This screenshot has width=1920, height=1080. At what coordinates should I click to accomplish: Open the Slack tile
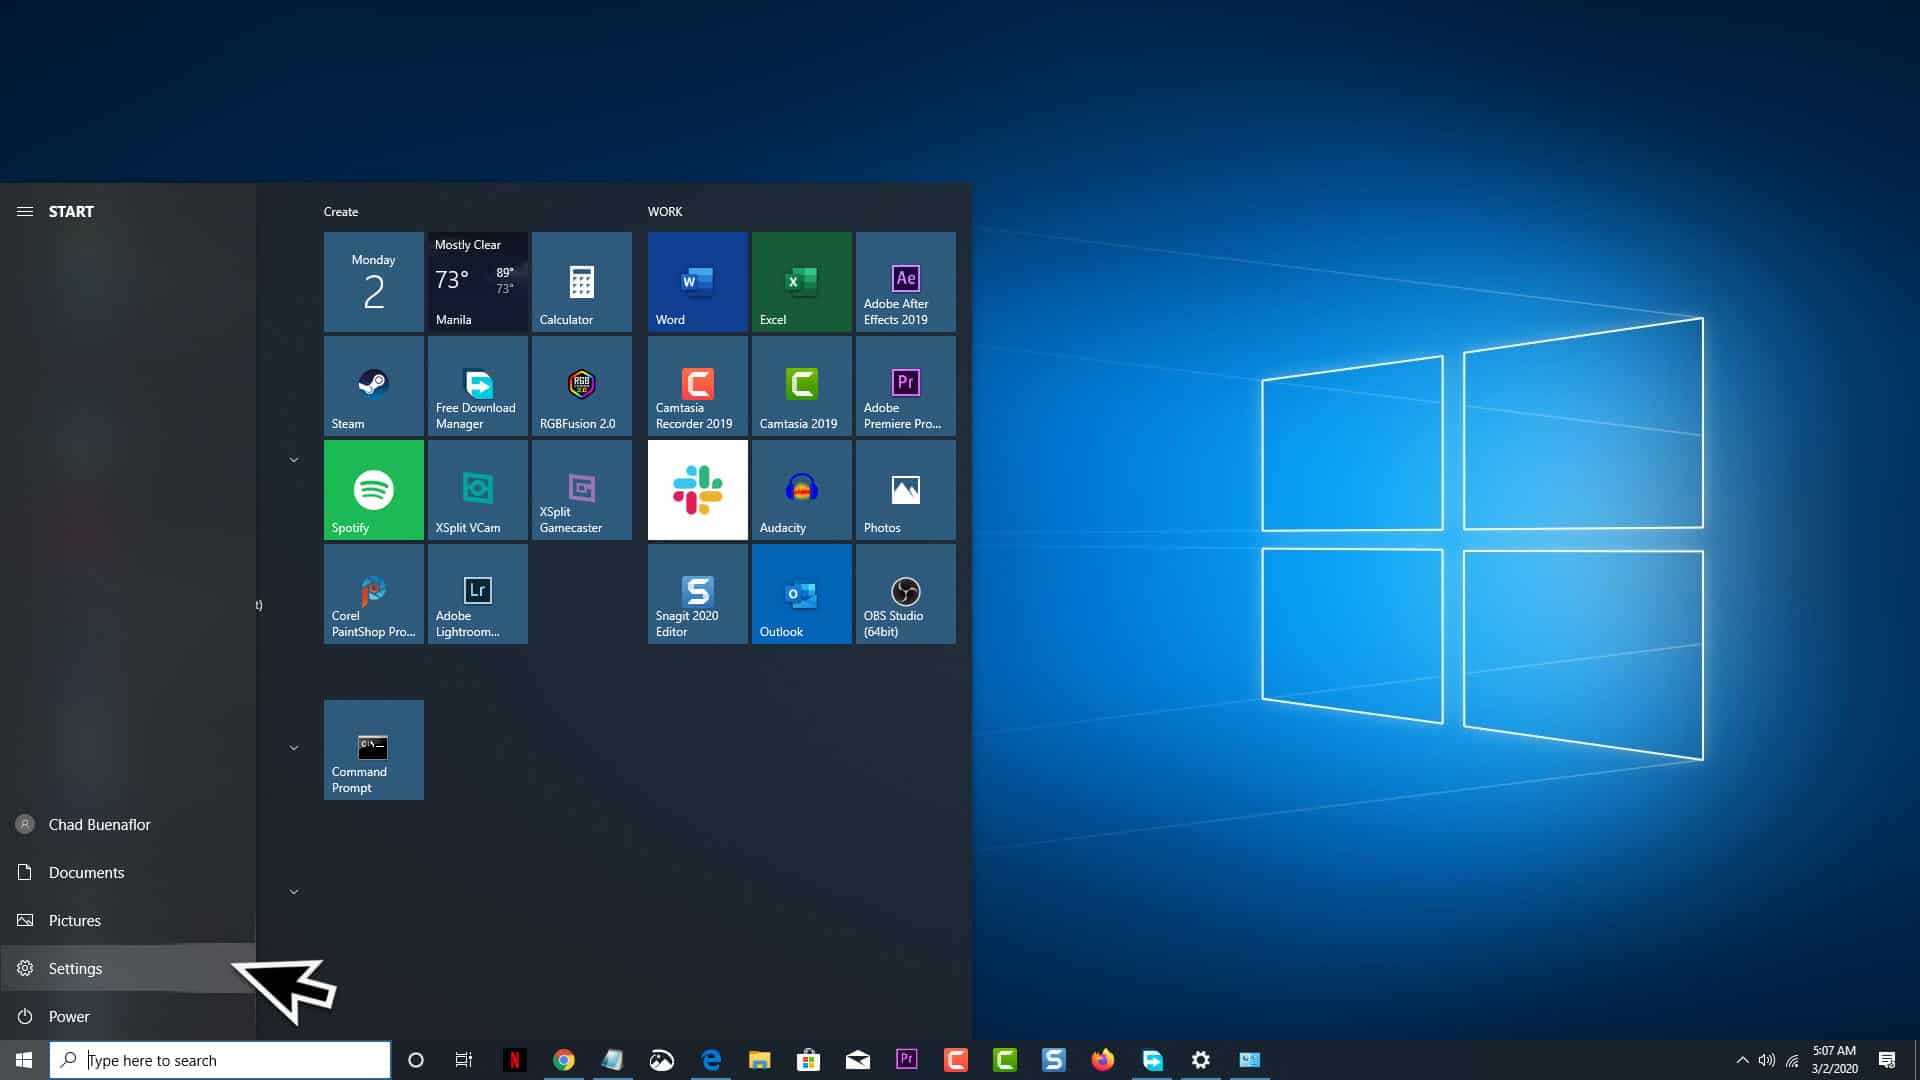tap(697, 490)
